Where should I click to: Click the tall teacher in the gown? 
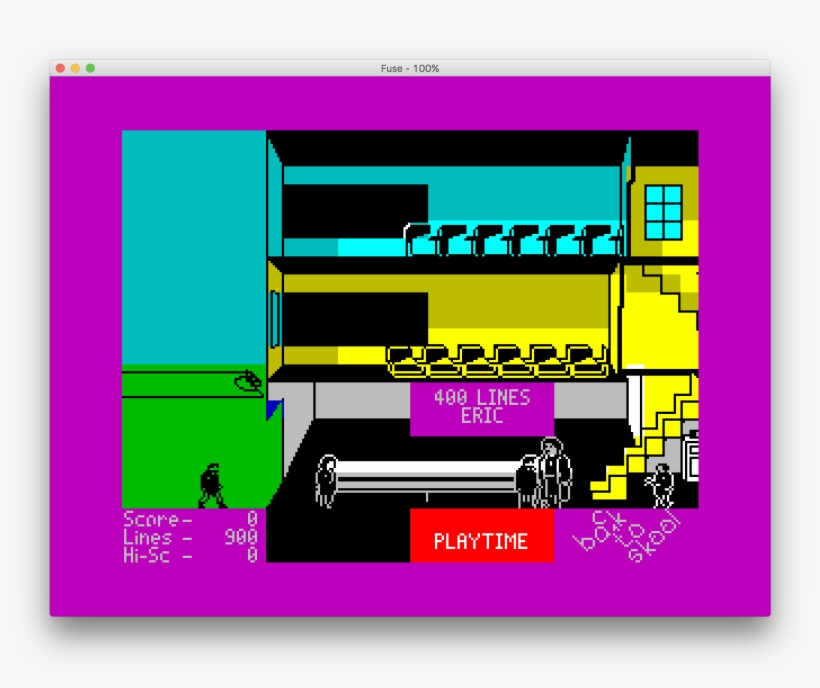coord(554,473)
